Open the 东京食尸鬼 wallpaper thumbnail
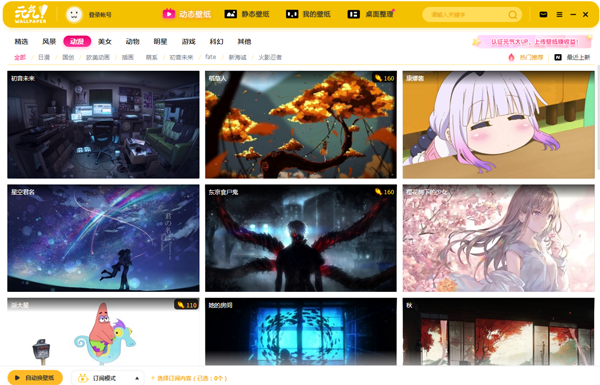 [301, 238]
